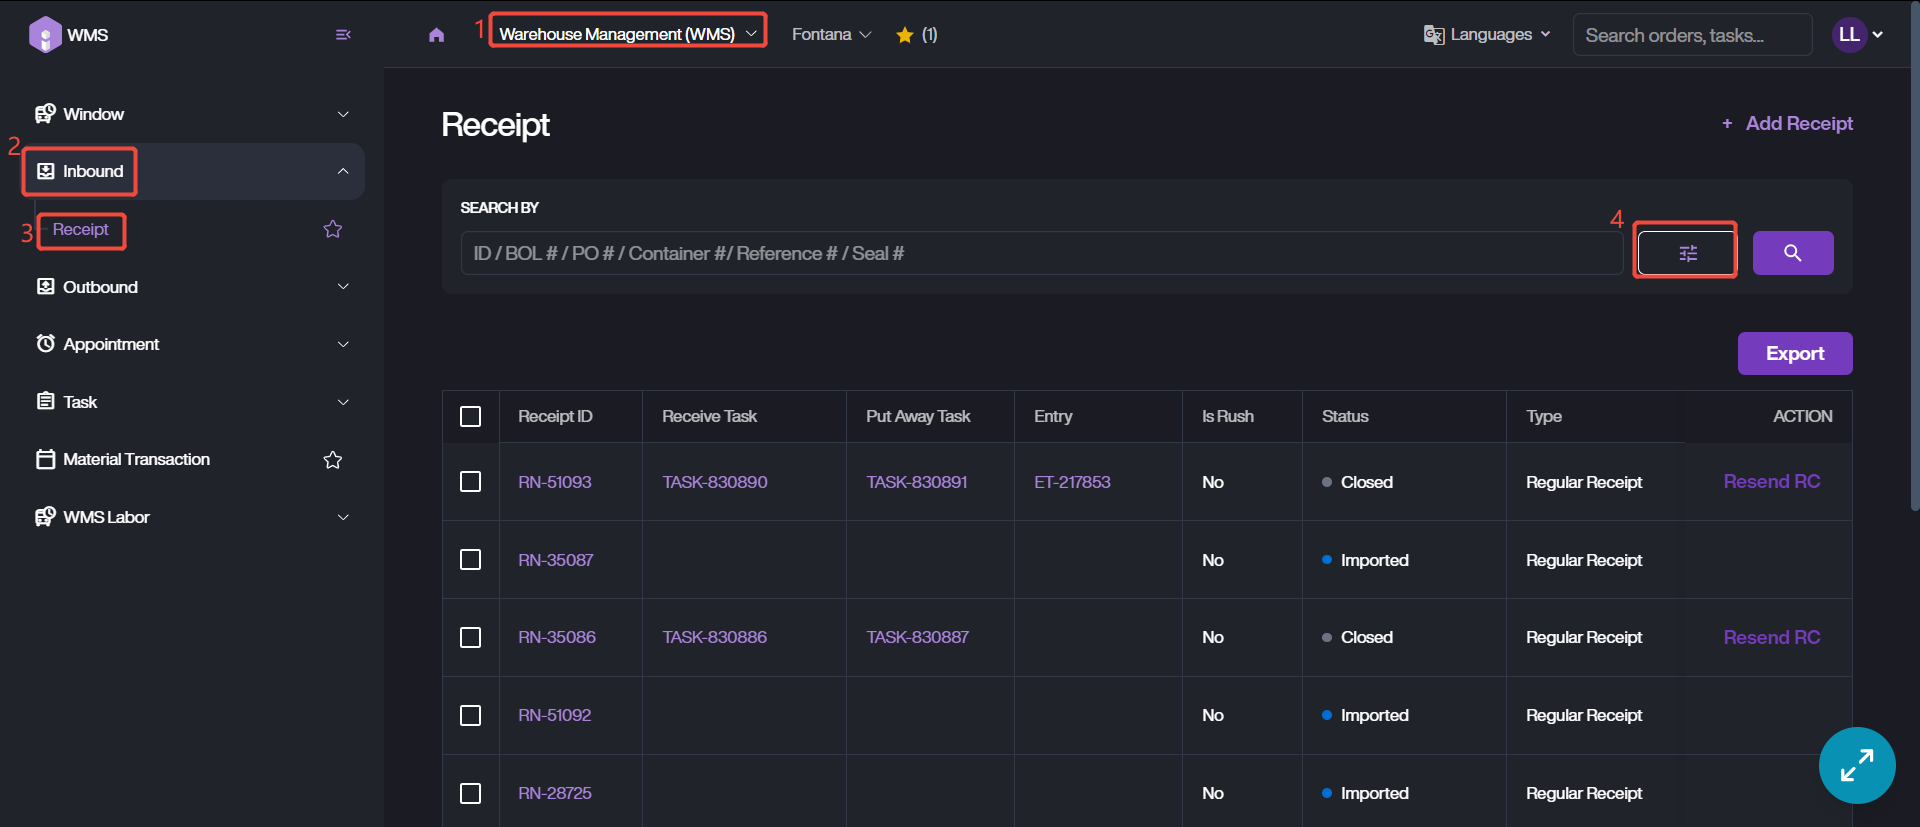Open the favorites star in the top bar

[x=905, y=35]
